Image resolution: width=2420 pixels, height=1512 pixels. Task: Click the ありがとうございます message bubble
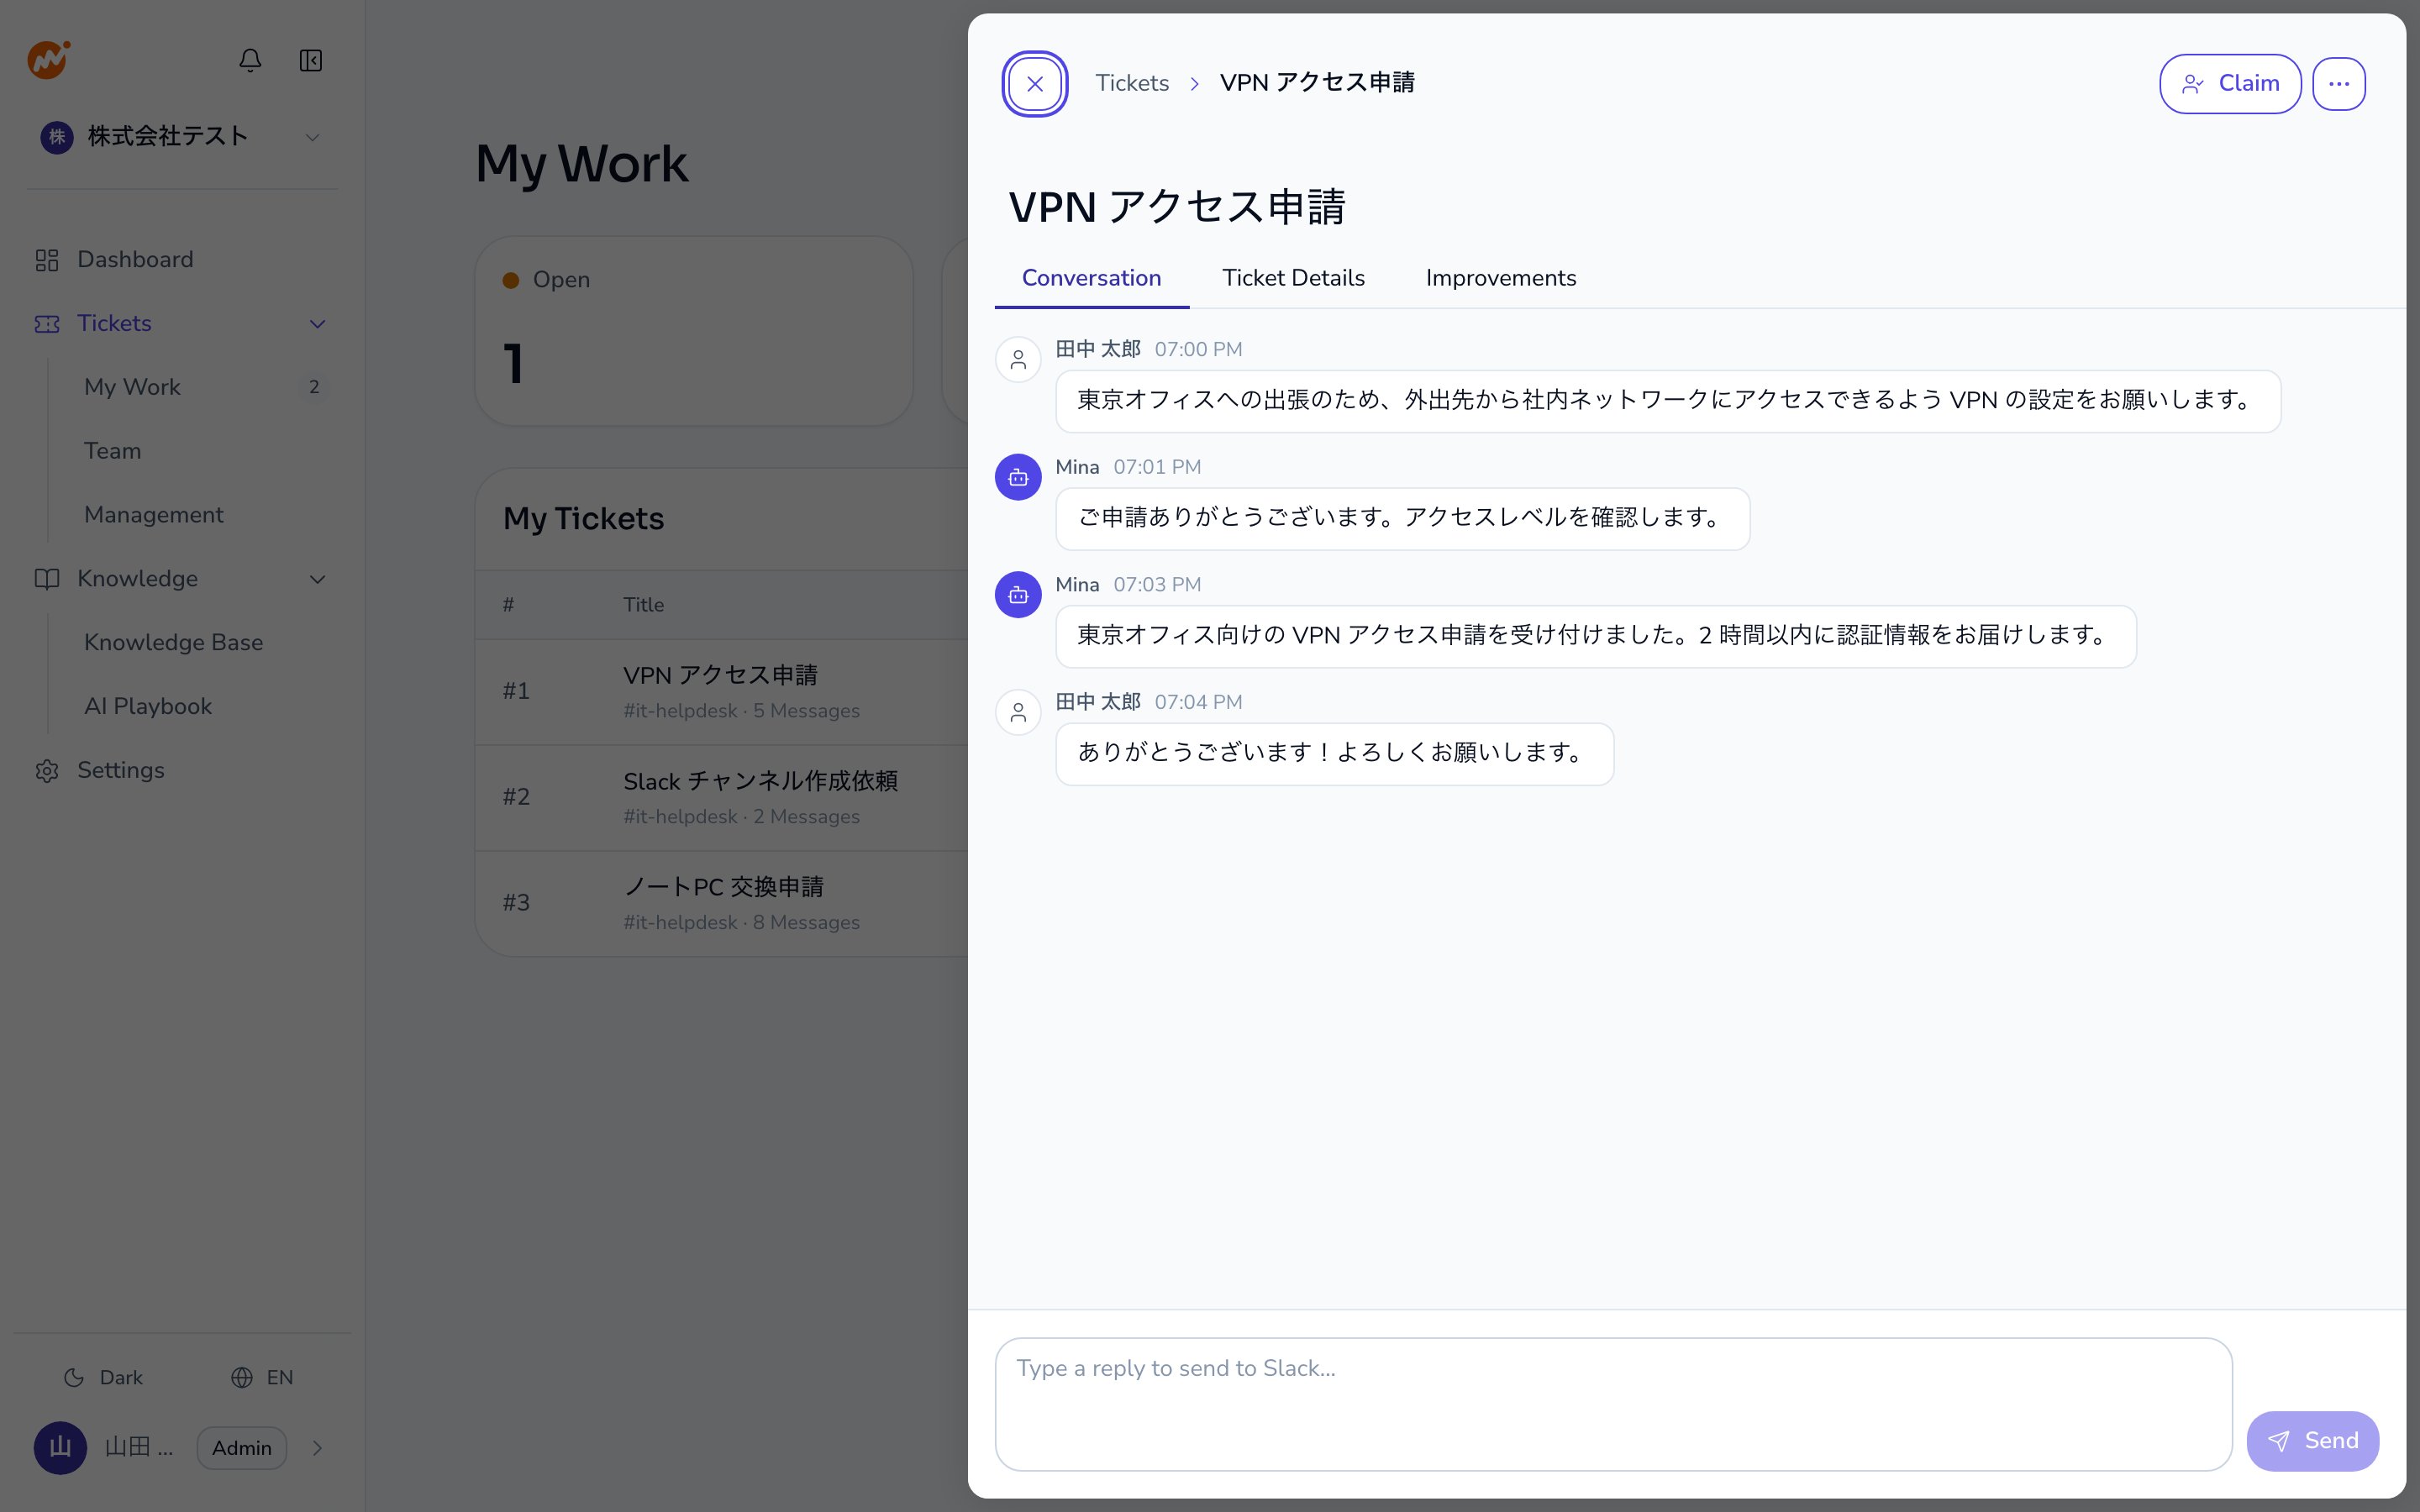coord(1335,754)
